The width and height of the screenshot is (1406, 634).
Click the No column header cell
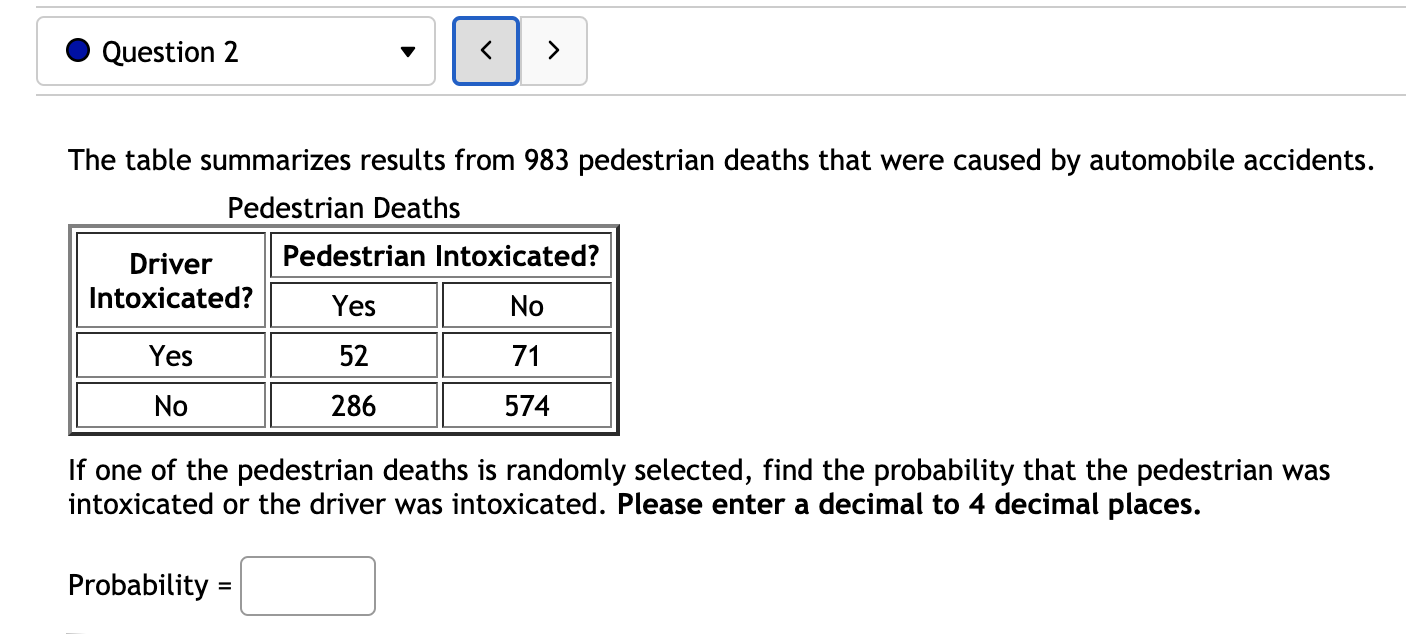pos(527,305)
